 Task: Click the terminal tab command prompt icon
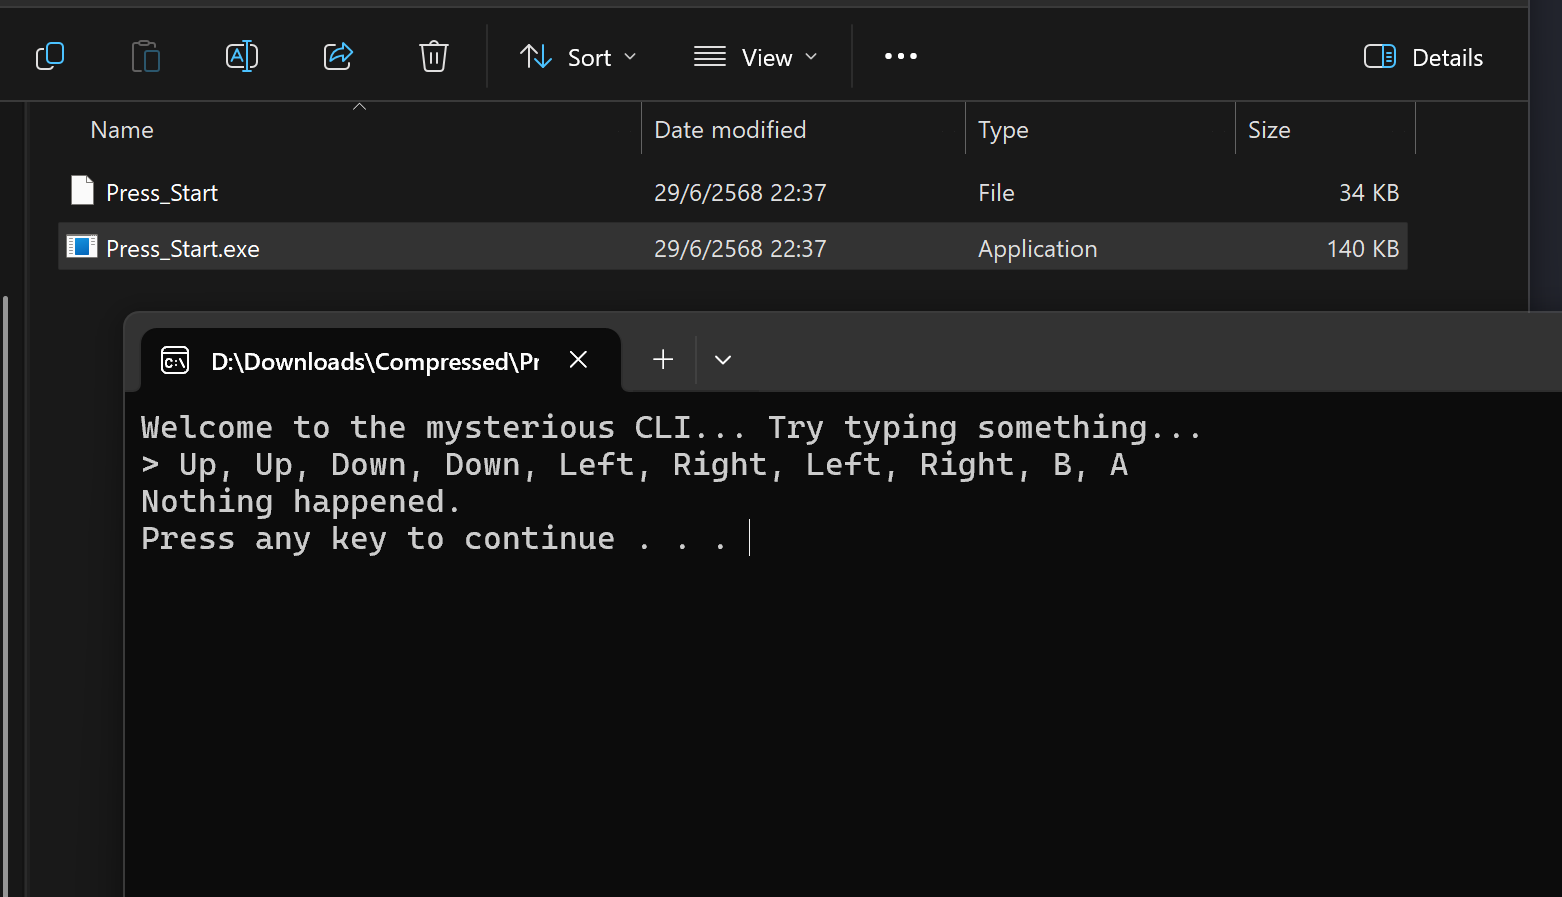tap(175, 360)
